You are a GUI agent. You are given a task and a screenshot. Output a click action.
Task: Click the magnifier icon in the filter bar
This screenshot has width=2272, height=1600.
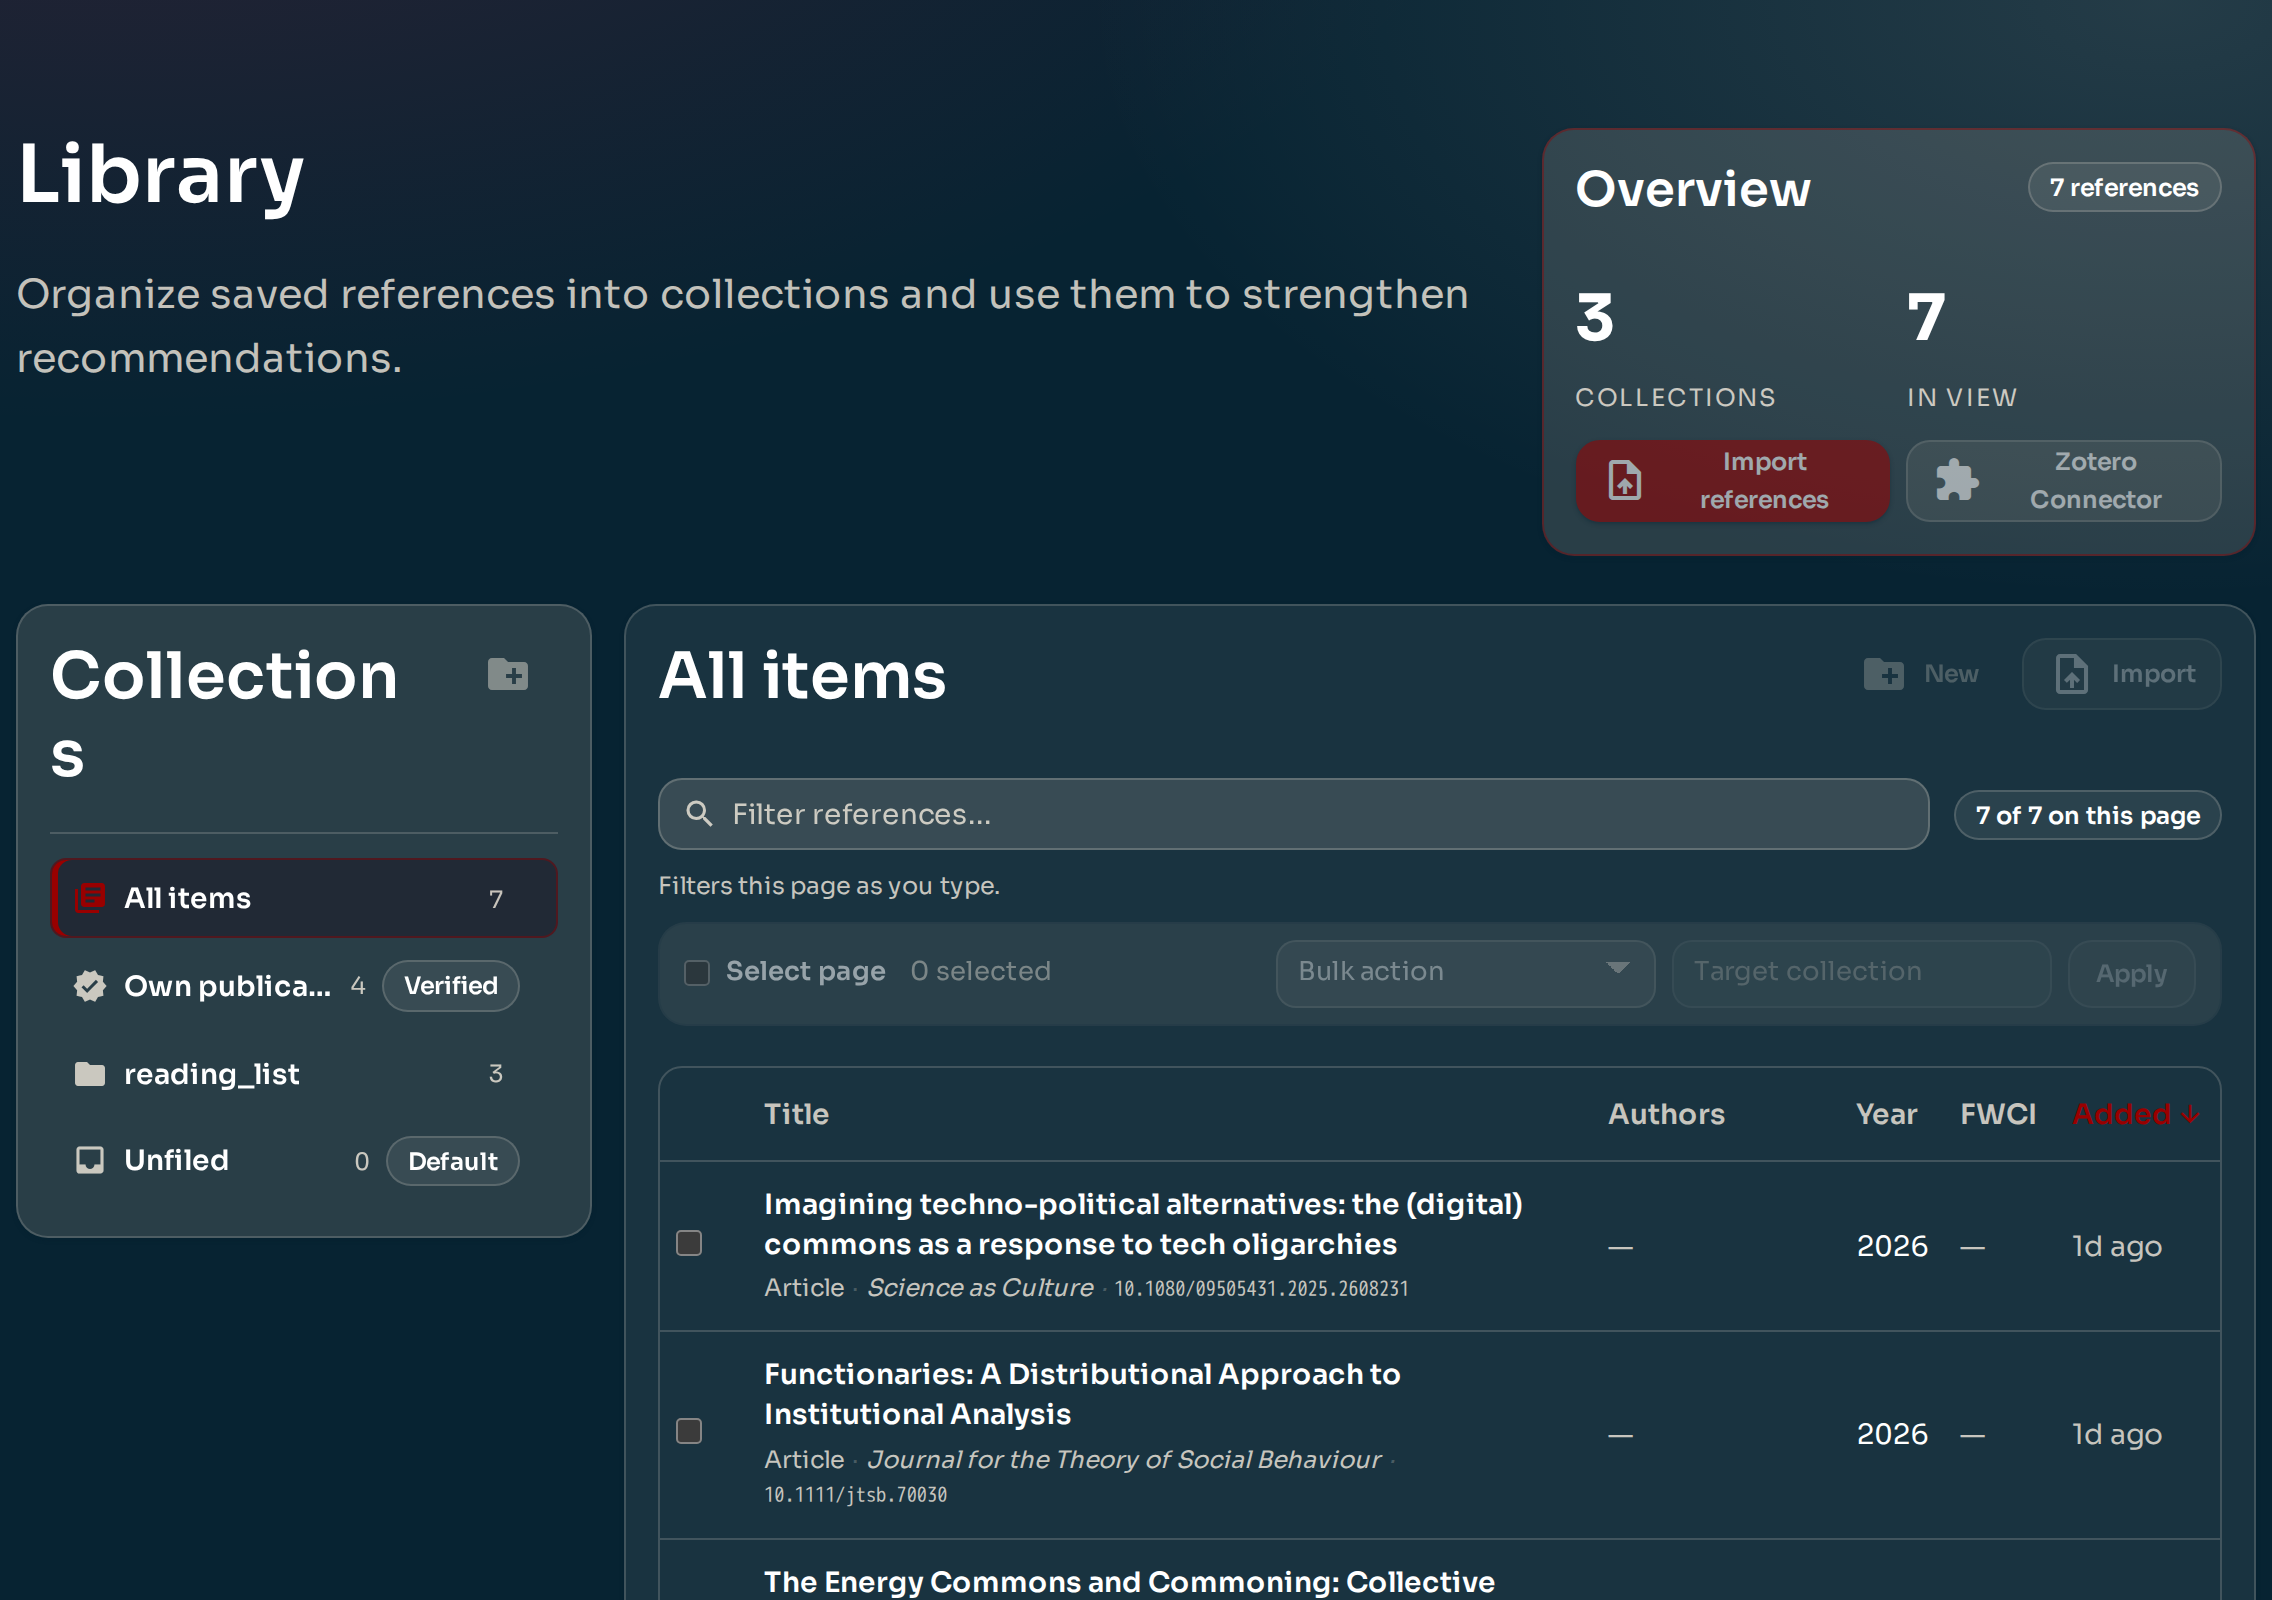click(x=699, y=814)
